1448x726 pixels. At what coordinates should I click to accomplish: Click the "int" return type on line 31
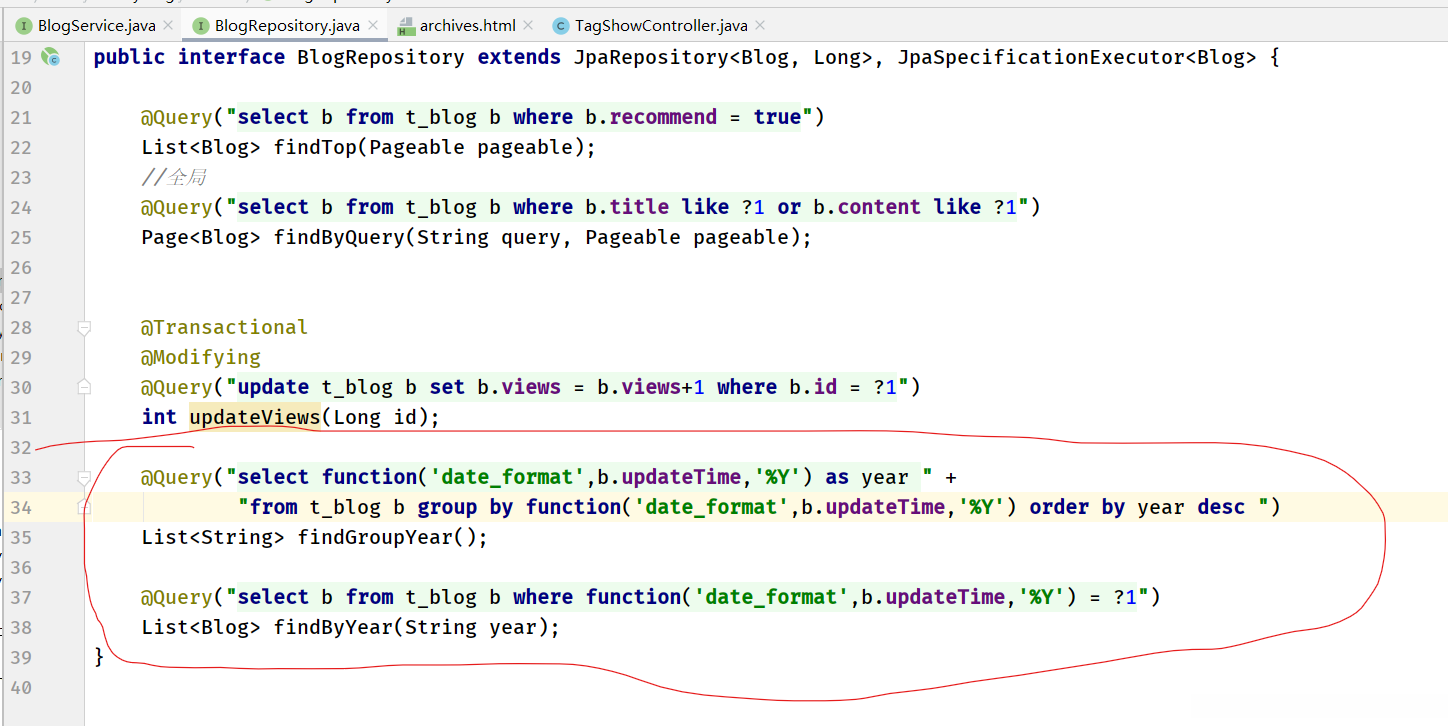(x=159, y=417)
